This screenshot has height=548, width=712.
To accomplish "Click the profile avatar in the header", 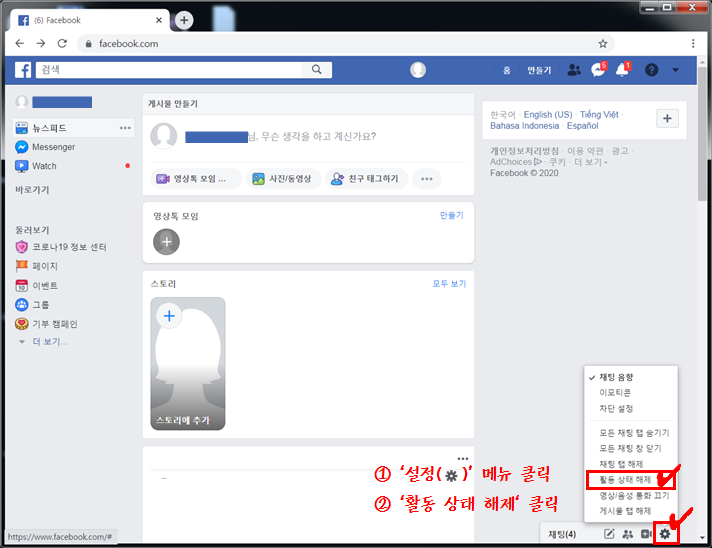I will (418, 69).
